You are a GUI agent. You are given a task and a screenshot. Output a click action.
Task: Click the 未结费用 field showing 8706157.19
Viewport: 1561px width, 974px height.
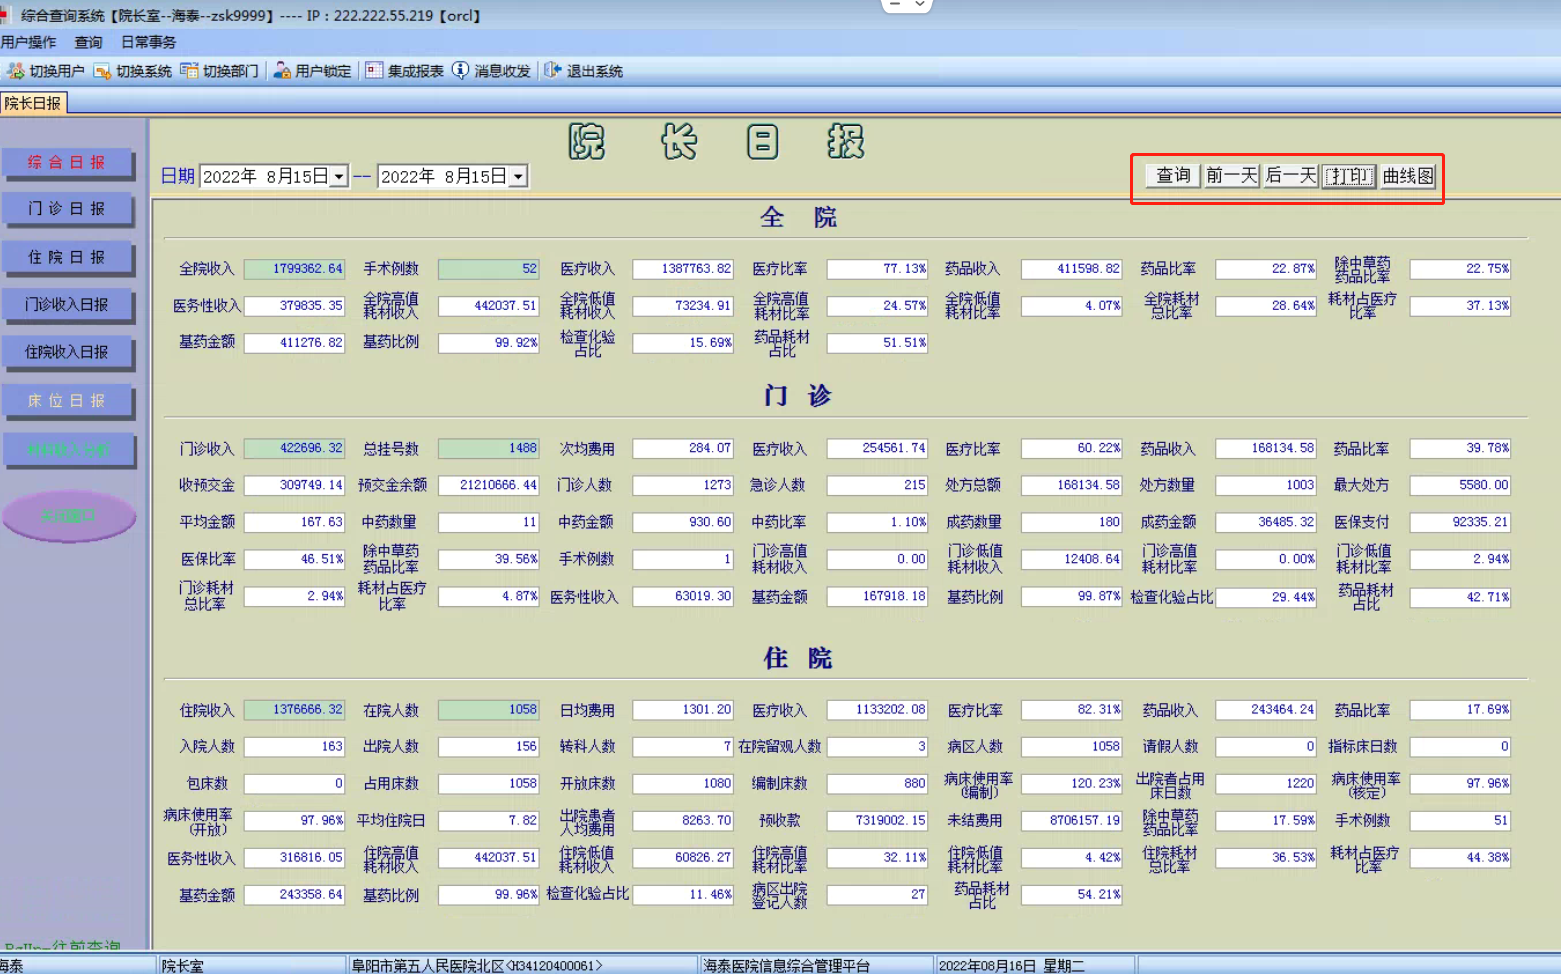click(x=1071, y=822)
